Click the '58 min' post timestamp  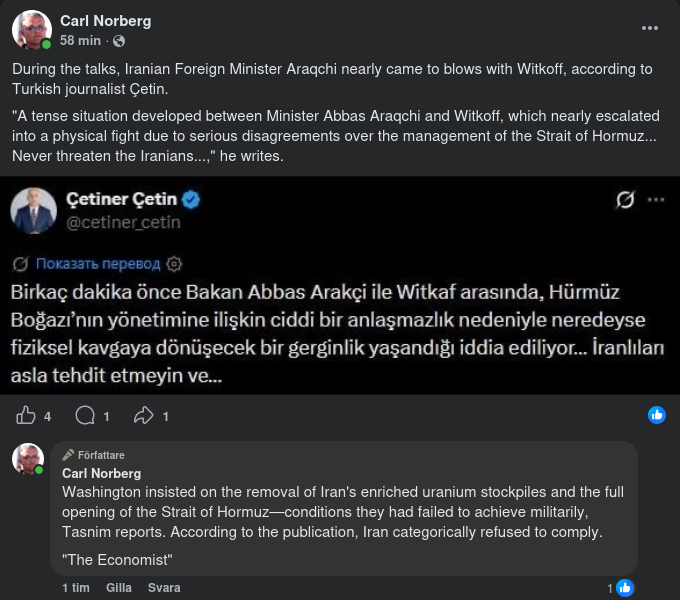coord(80,41)
